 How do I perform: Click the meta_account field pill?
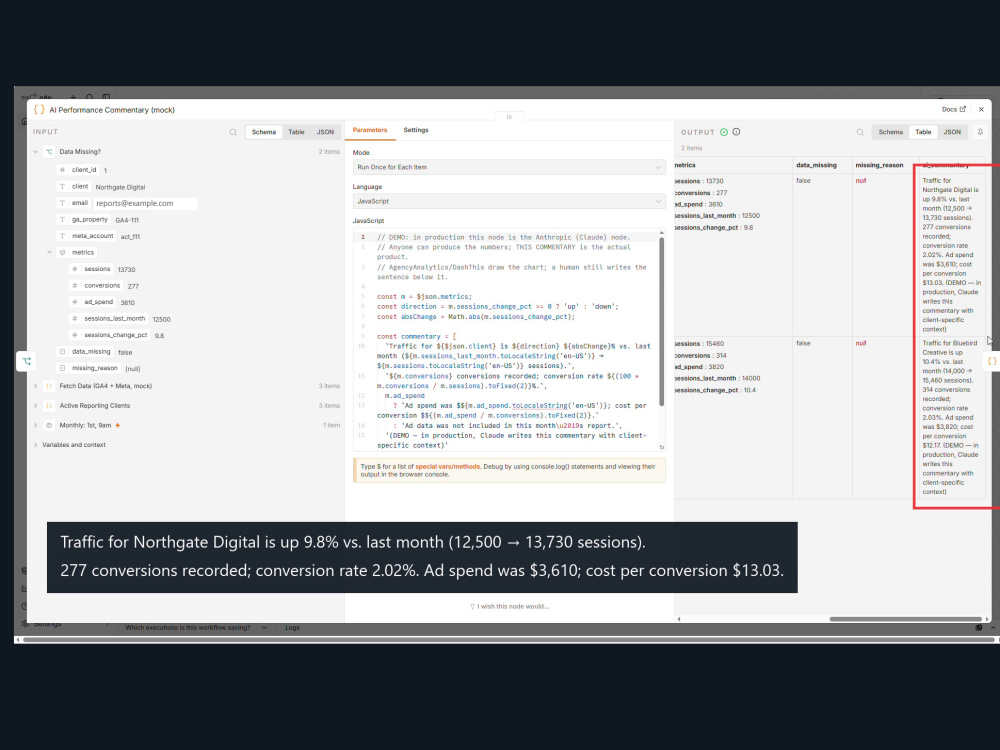[92, 236]
